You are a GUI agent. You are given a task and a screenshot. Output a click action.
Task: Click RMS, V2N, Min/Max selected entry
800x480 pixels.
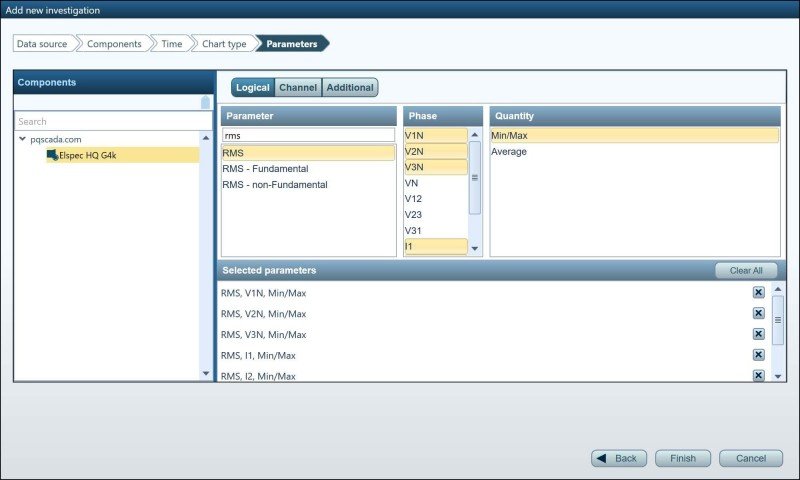263,314
